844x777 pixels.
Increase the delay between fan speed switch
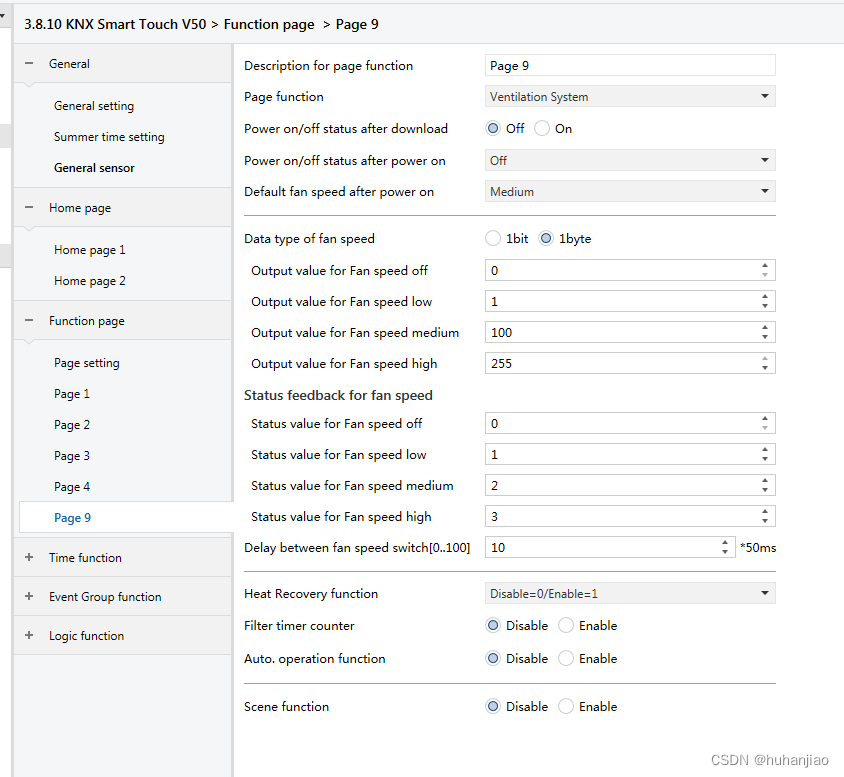pyautogui.click(x=725, y=543)
